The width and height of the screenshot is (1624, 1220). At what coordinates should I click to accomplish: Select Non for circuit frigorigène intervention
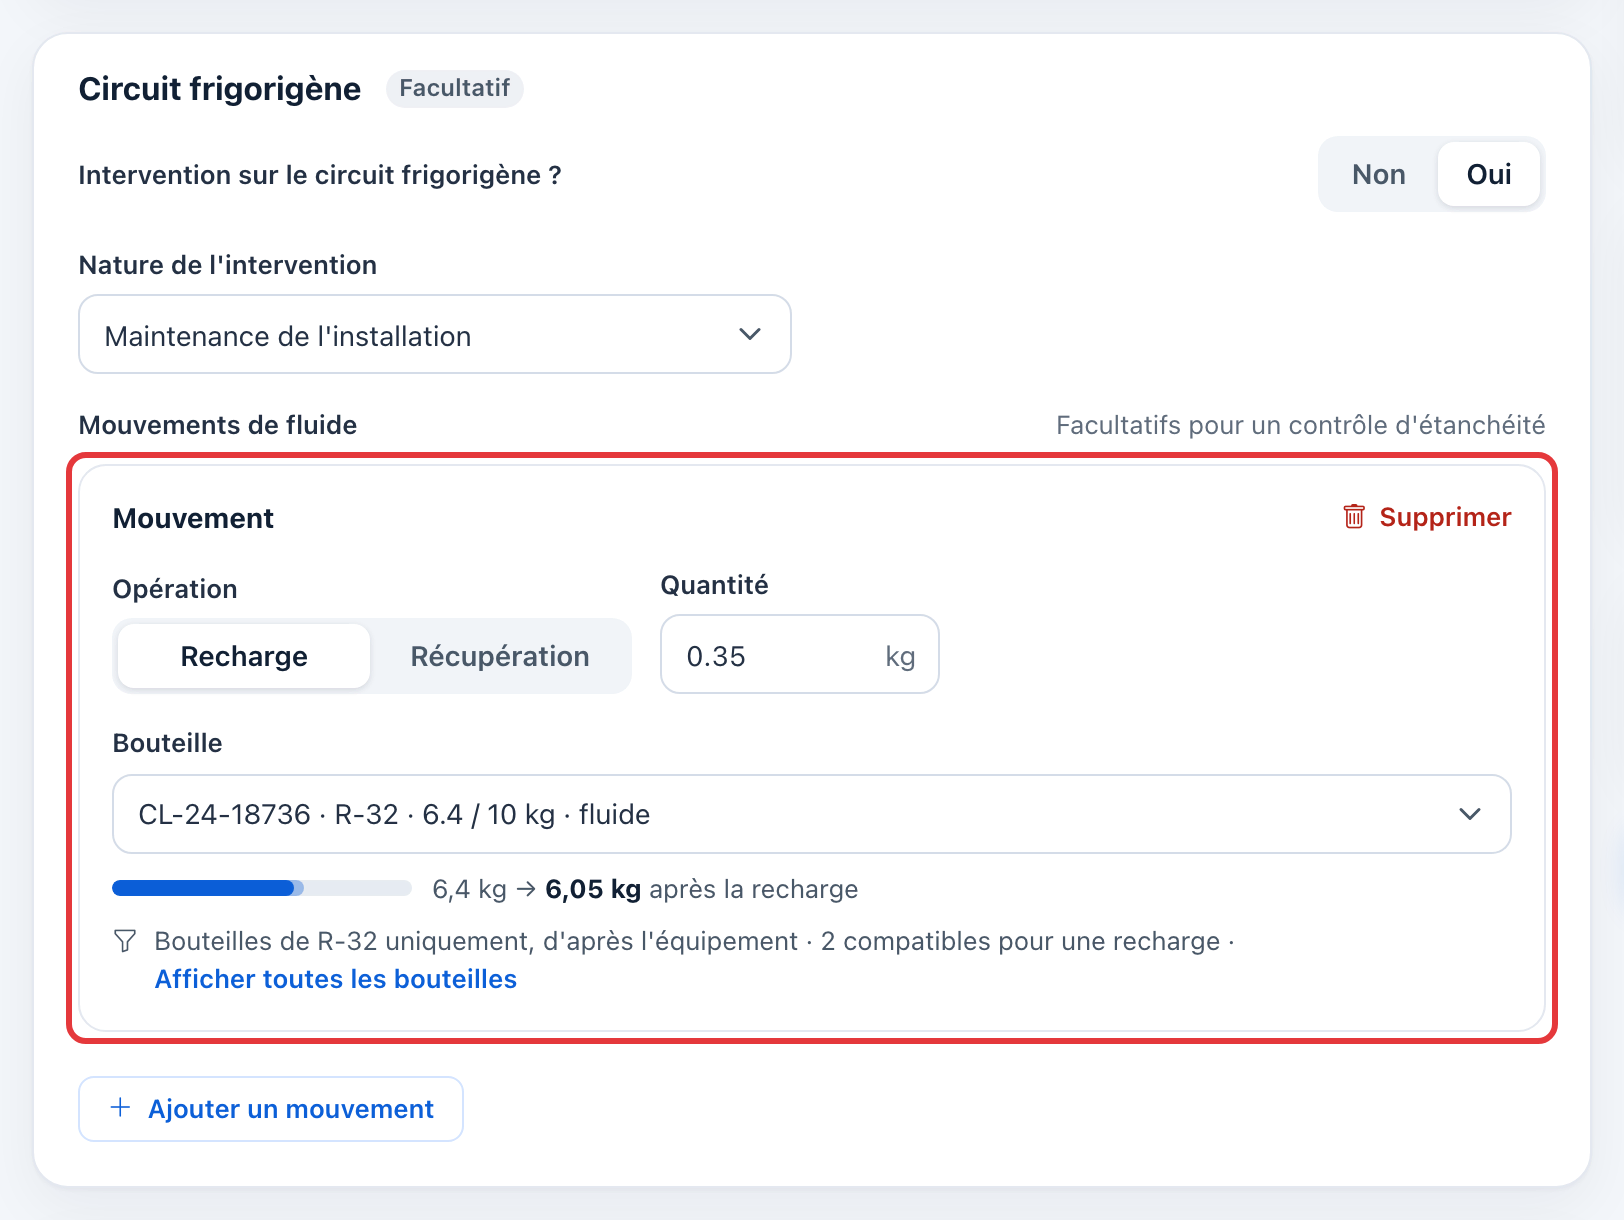1379,174
